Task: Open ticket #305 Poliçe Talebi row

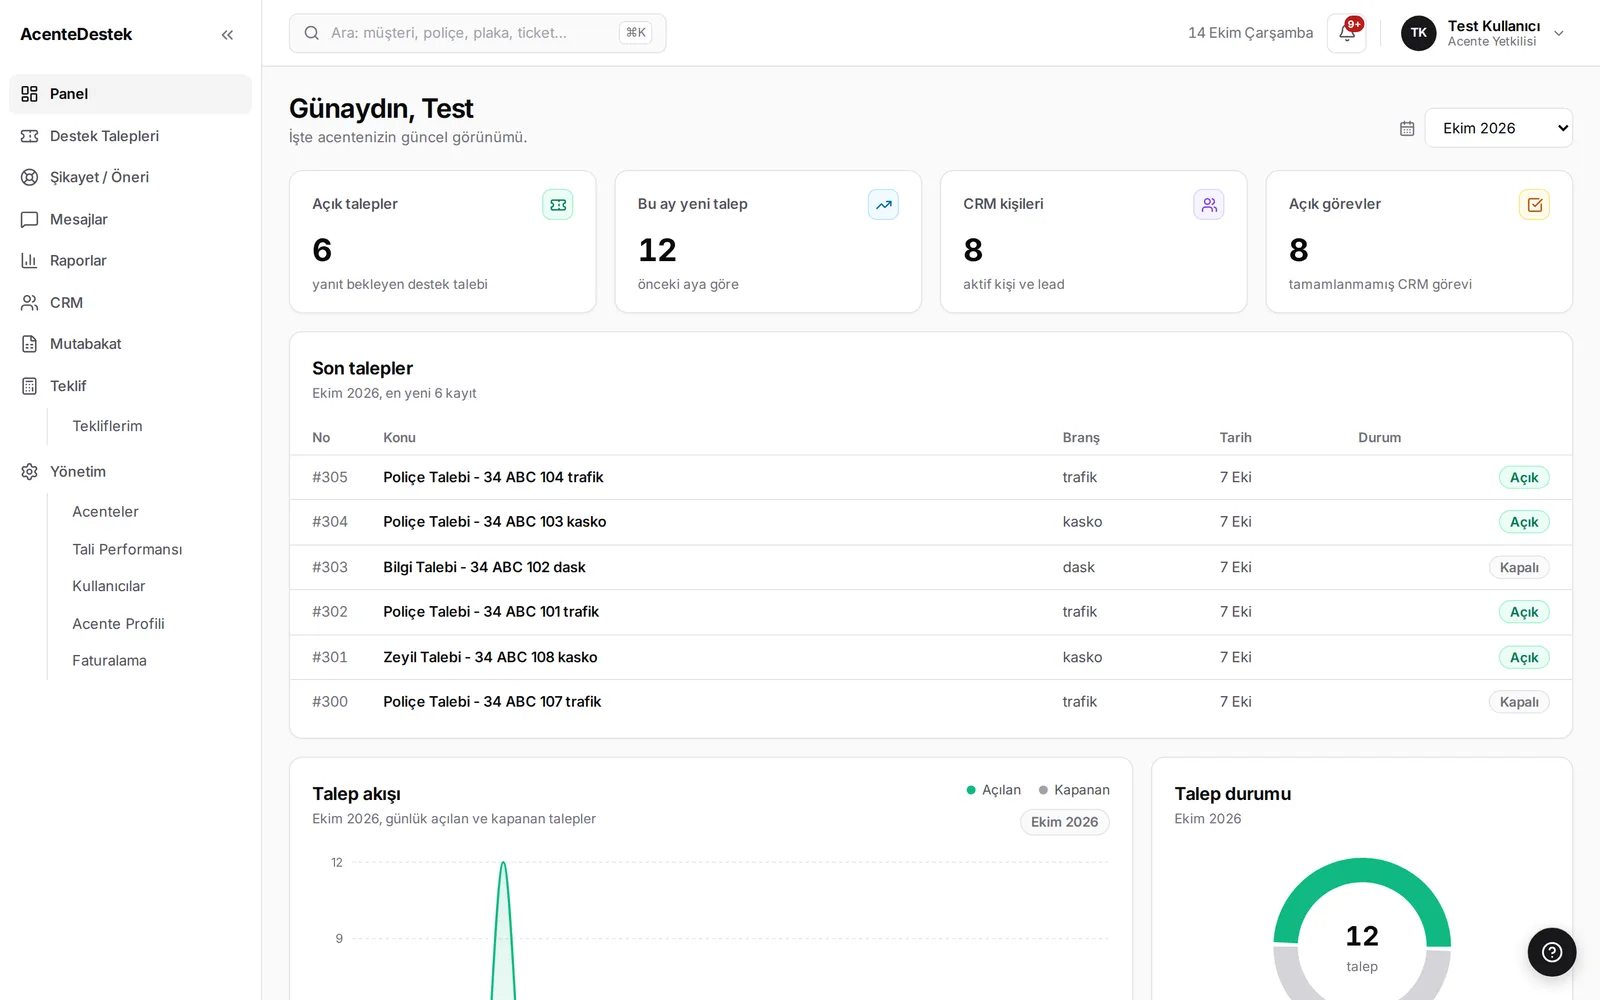Action: pyautogui.click(x=930, y=477)
